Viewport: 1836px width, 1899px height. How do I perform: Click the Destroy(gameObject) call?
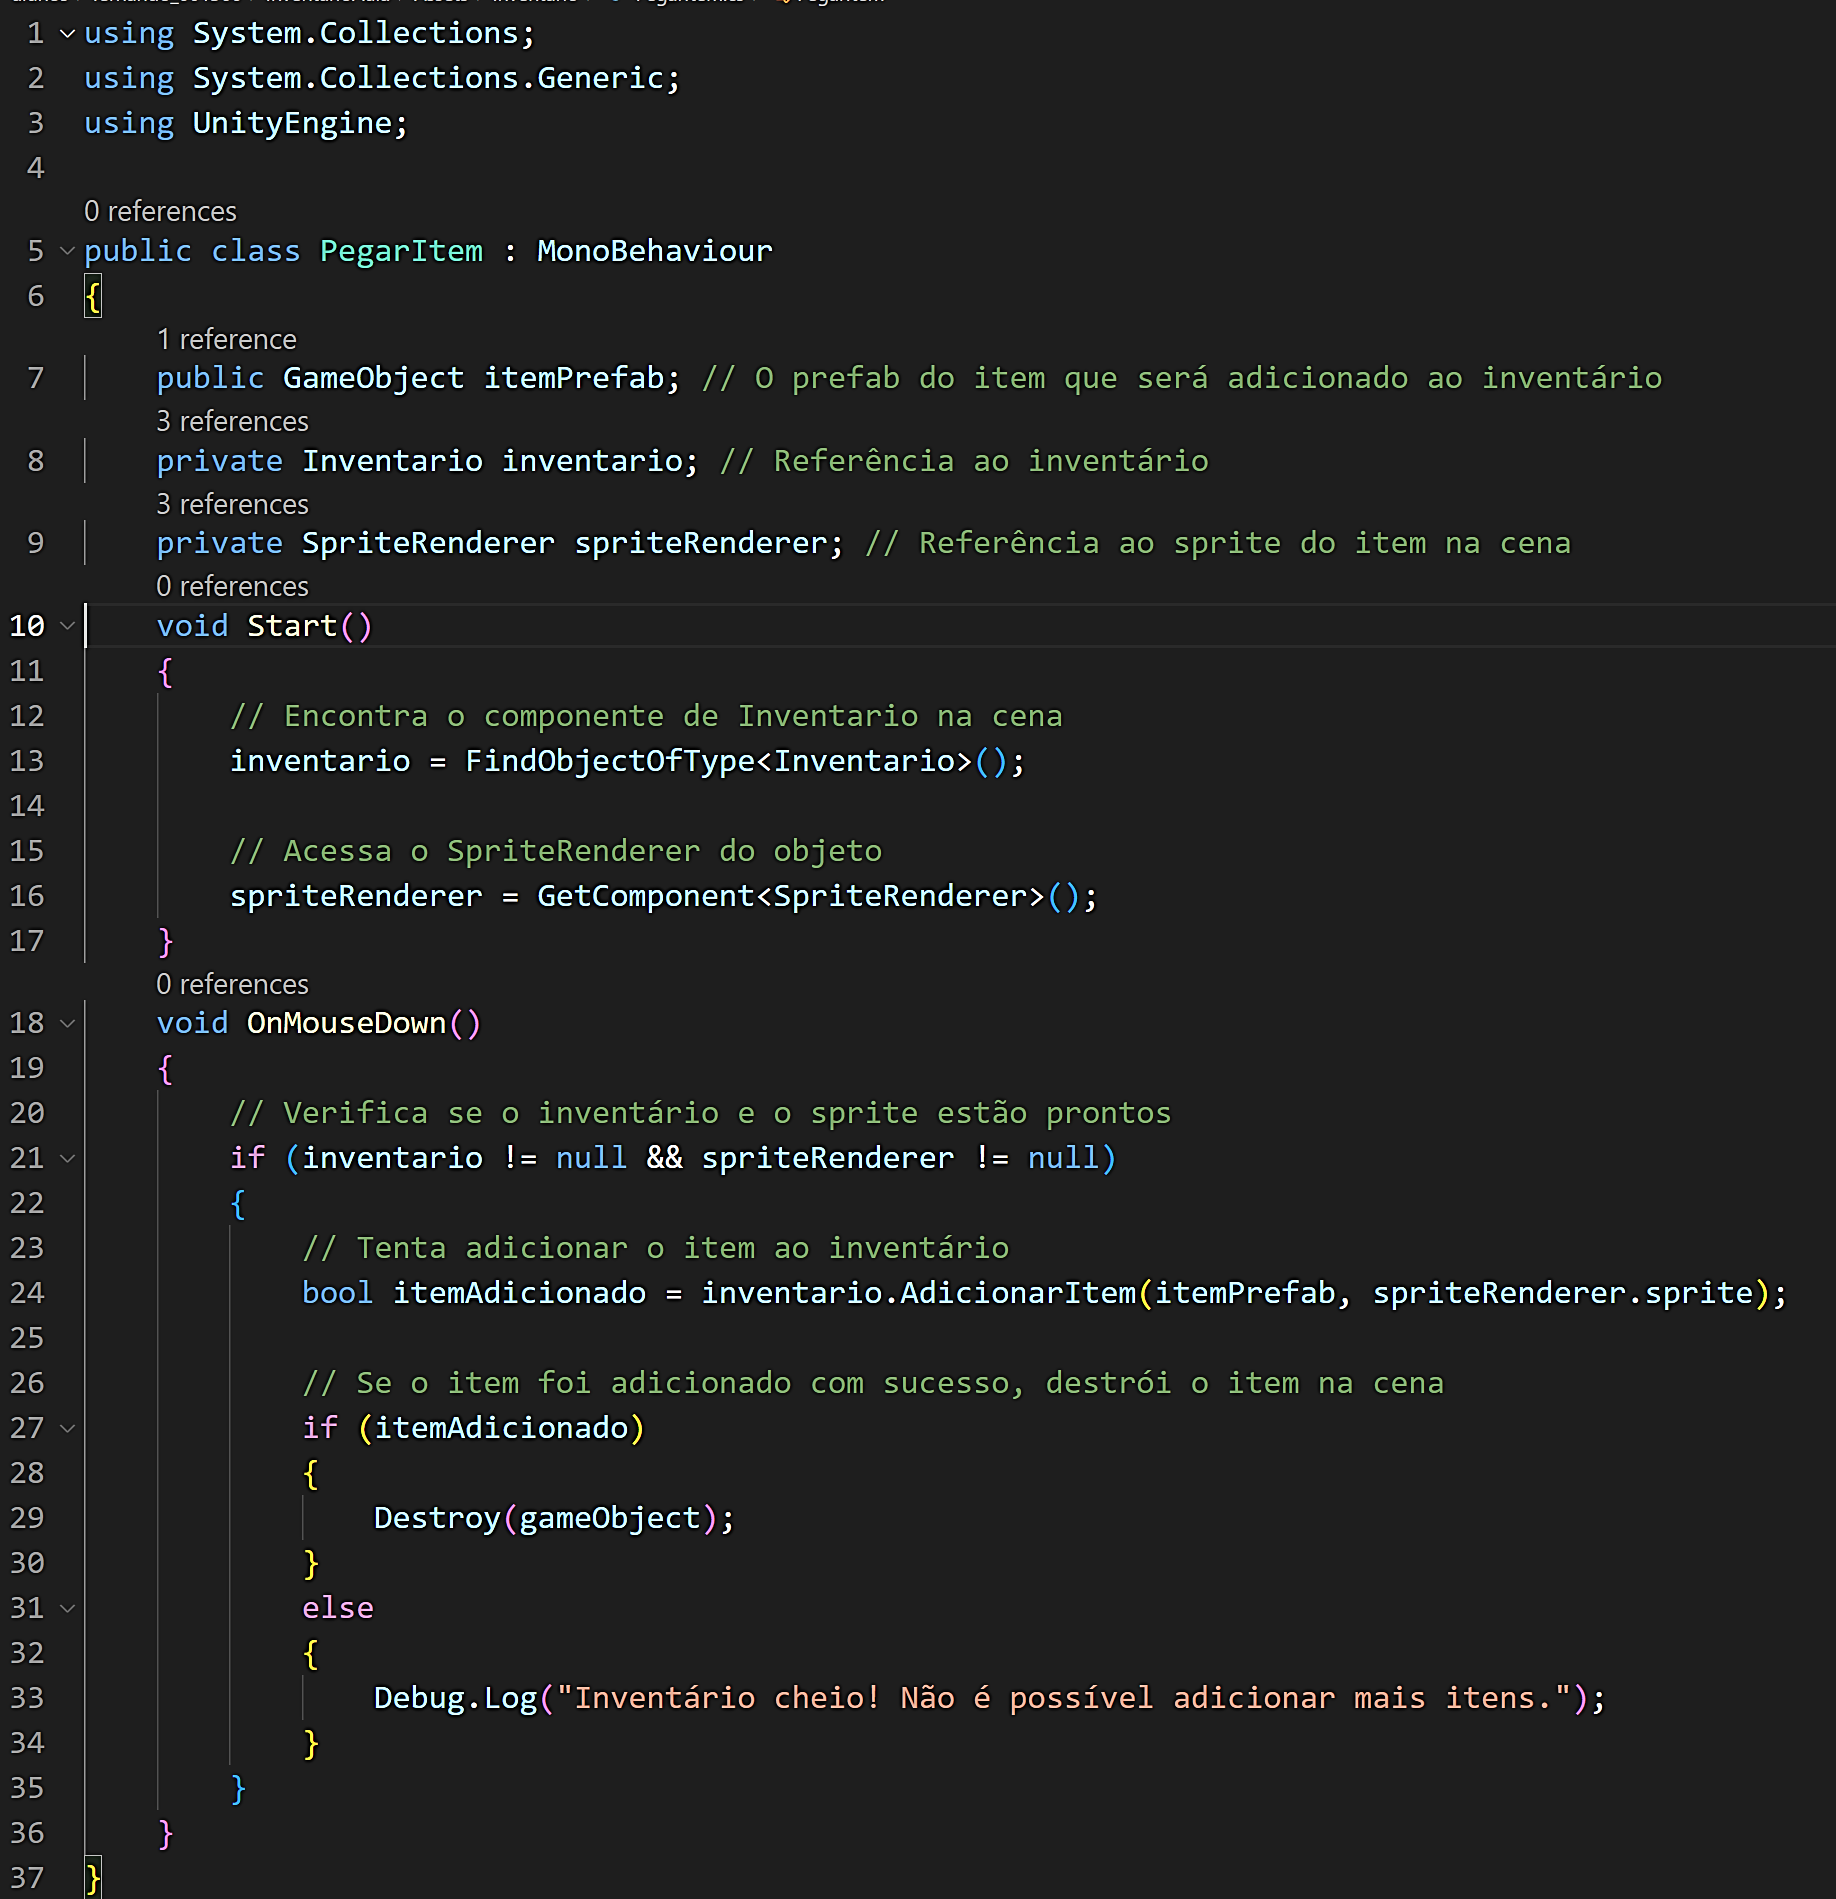pyautogui.click(x=437, y=1518)
